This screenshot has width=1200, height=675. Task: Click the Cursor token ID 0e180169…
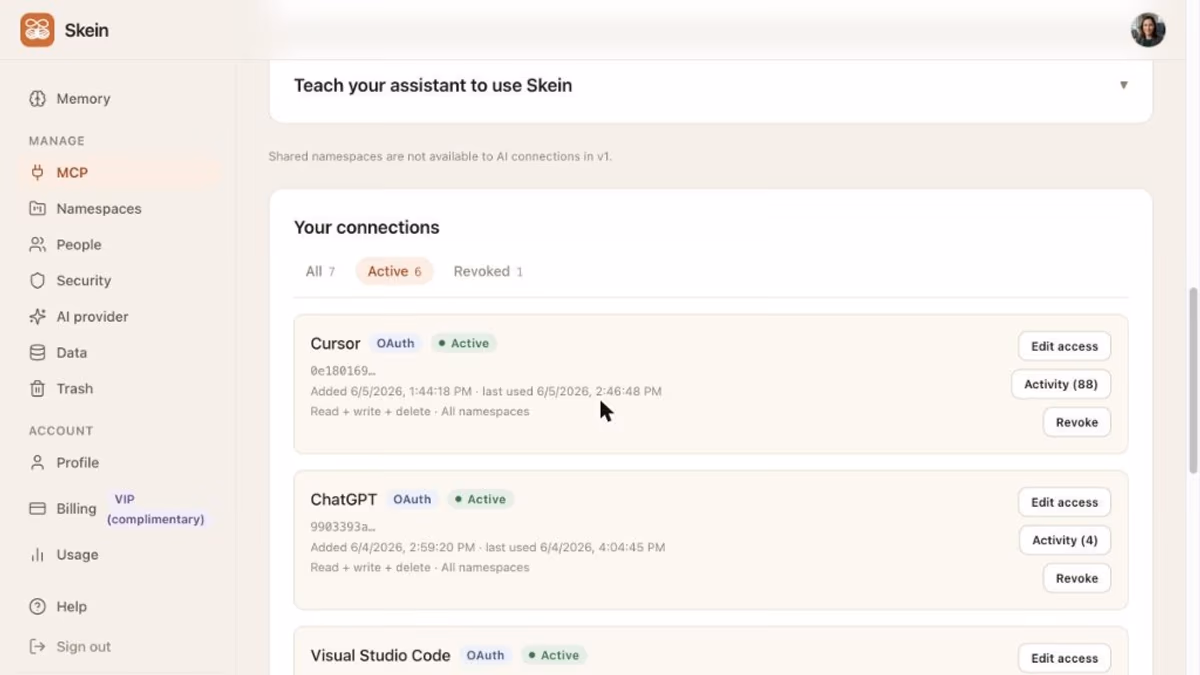343,371
